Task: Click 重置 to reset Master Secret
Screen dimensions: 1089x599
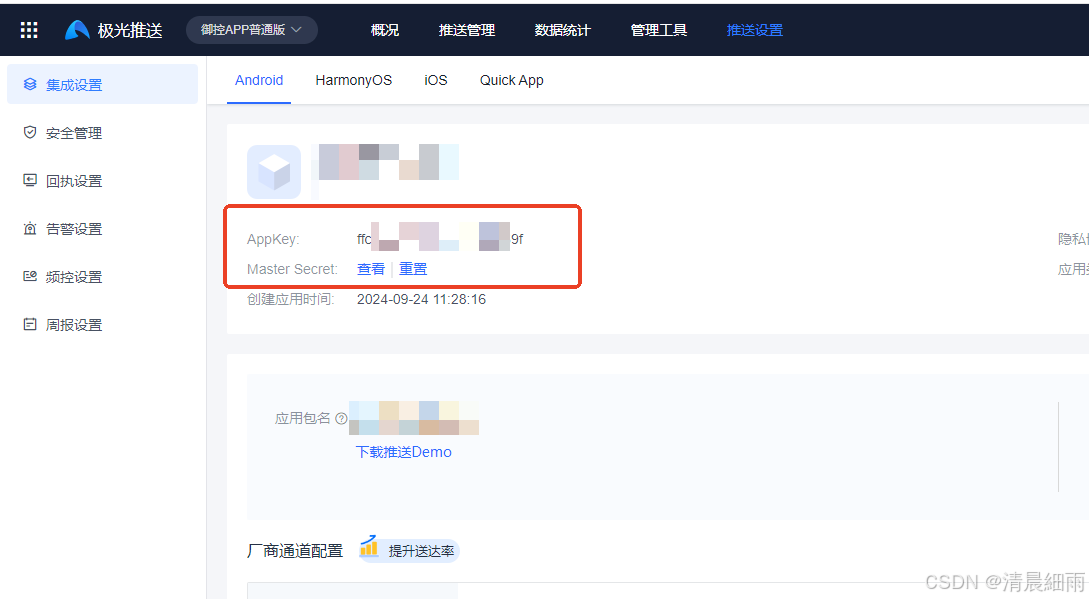Action: tap(413, 269)
